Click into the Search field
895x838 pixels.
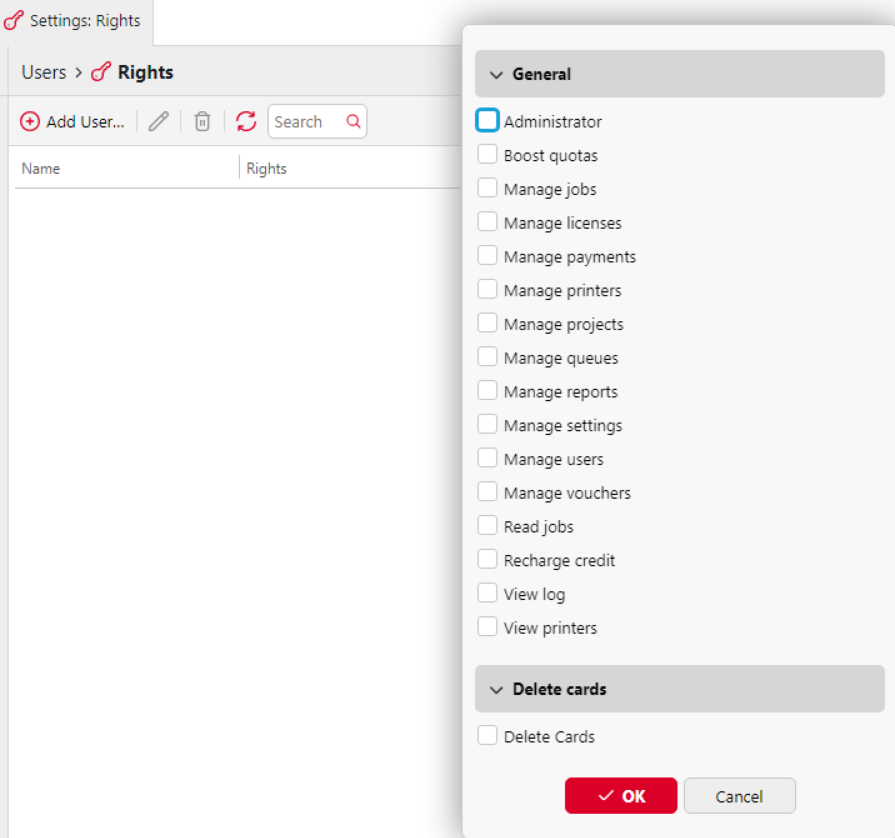[x=305, y=122]
